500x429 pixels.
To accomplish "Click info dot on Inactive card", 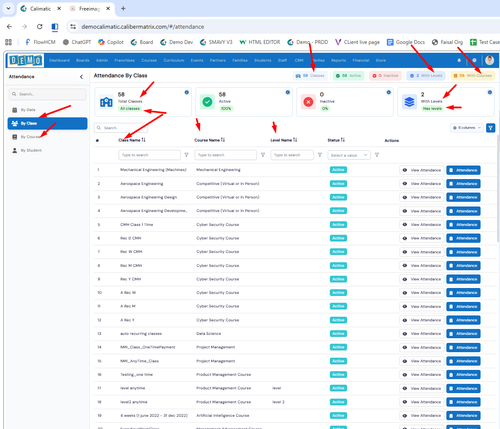I will (389, 92).
